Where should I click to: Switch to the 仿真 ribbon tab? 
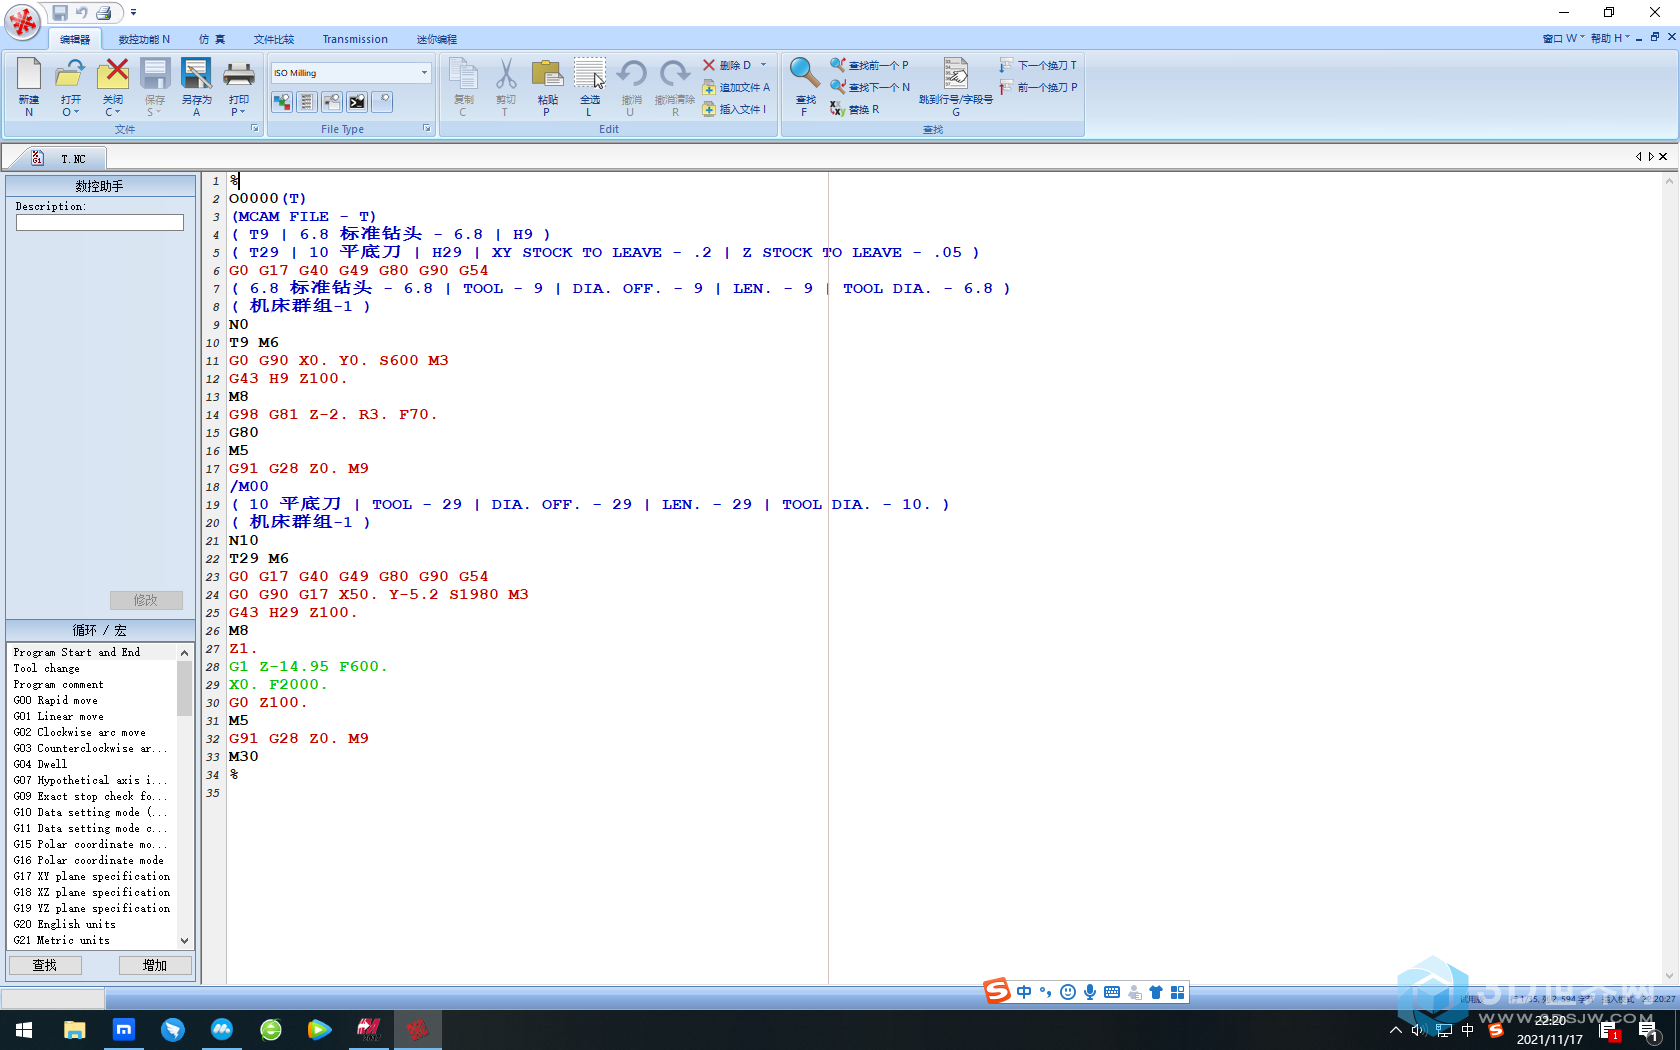pos(212,40)
